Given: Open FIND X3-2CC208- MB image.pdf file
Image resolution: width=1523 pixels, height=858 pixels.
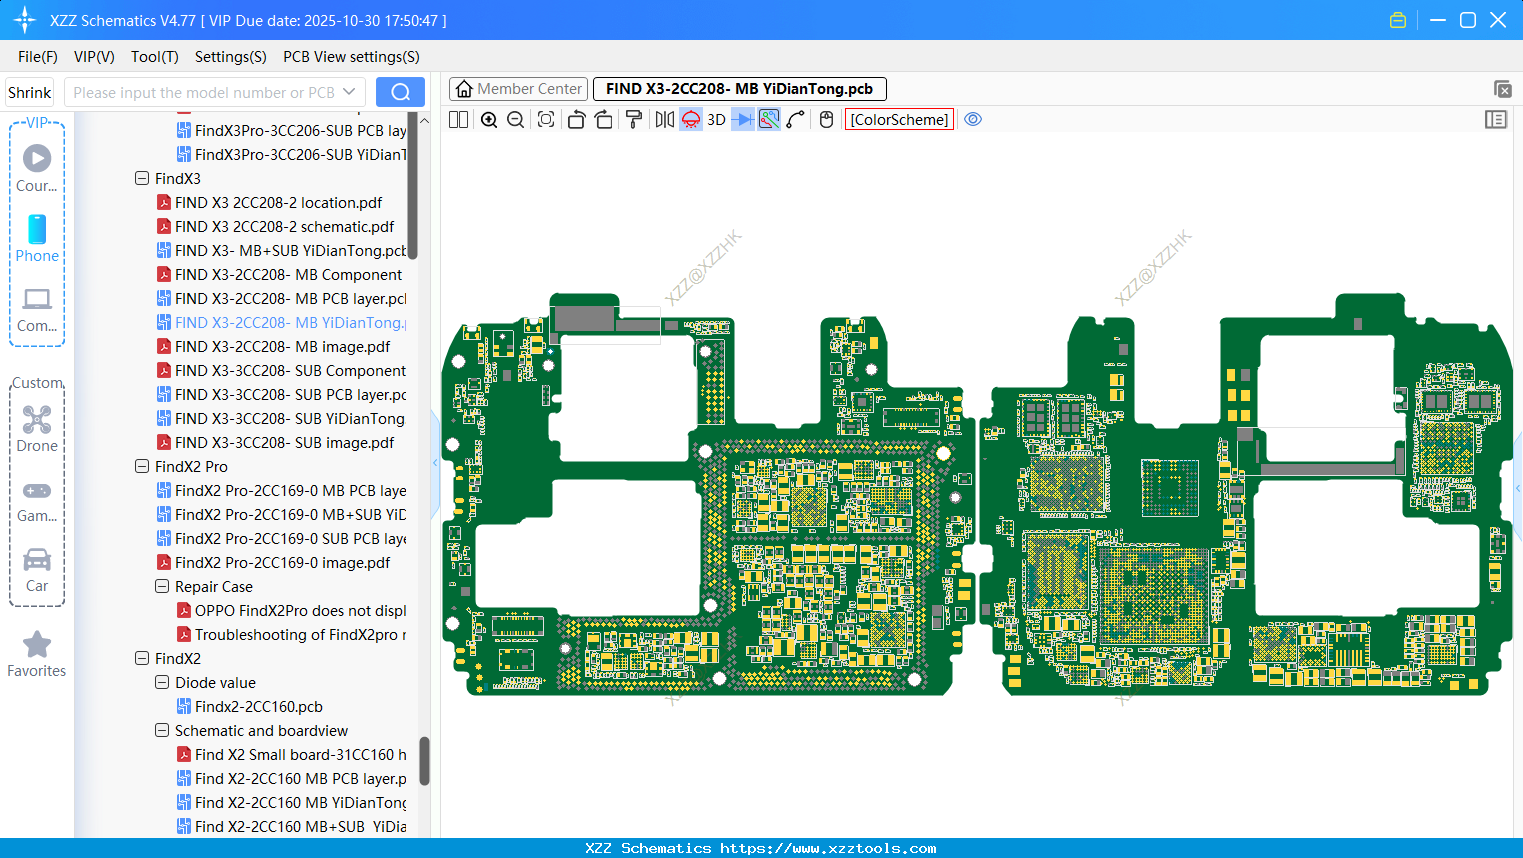Looking at the screenshot, I should tap(282, 347).
